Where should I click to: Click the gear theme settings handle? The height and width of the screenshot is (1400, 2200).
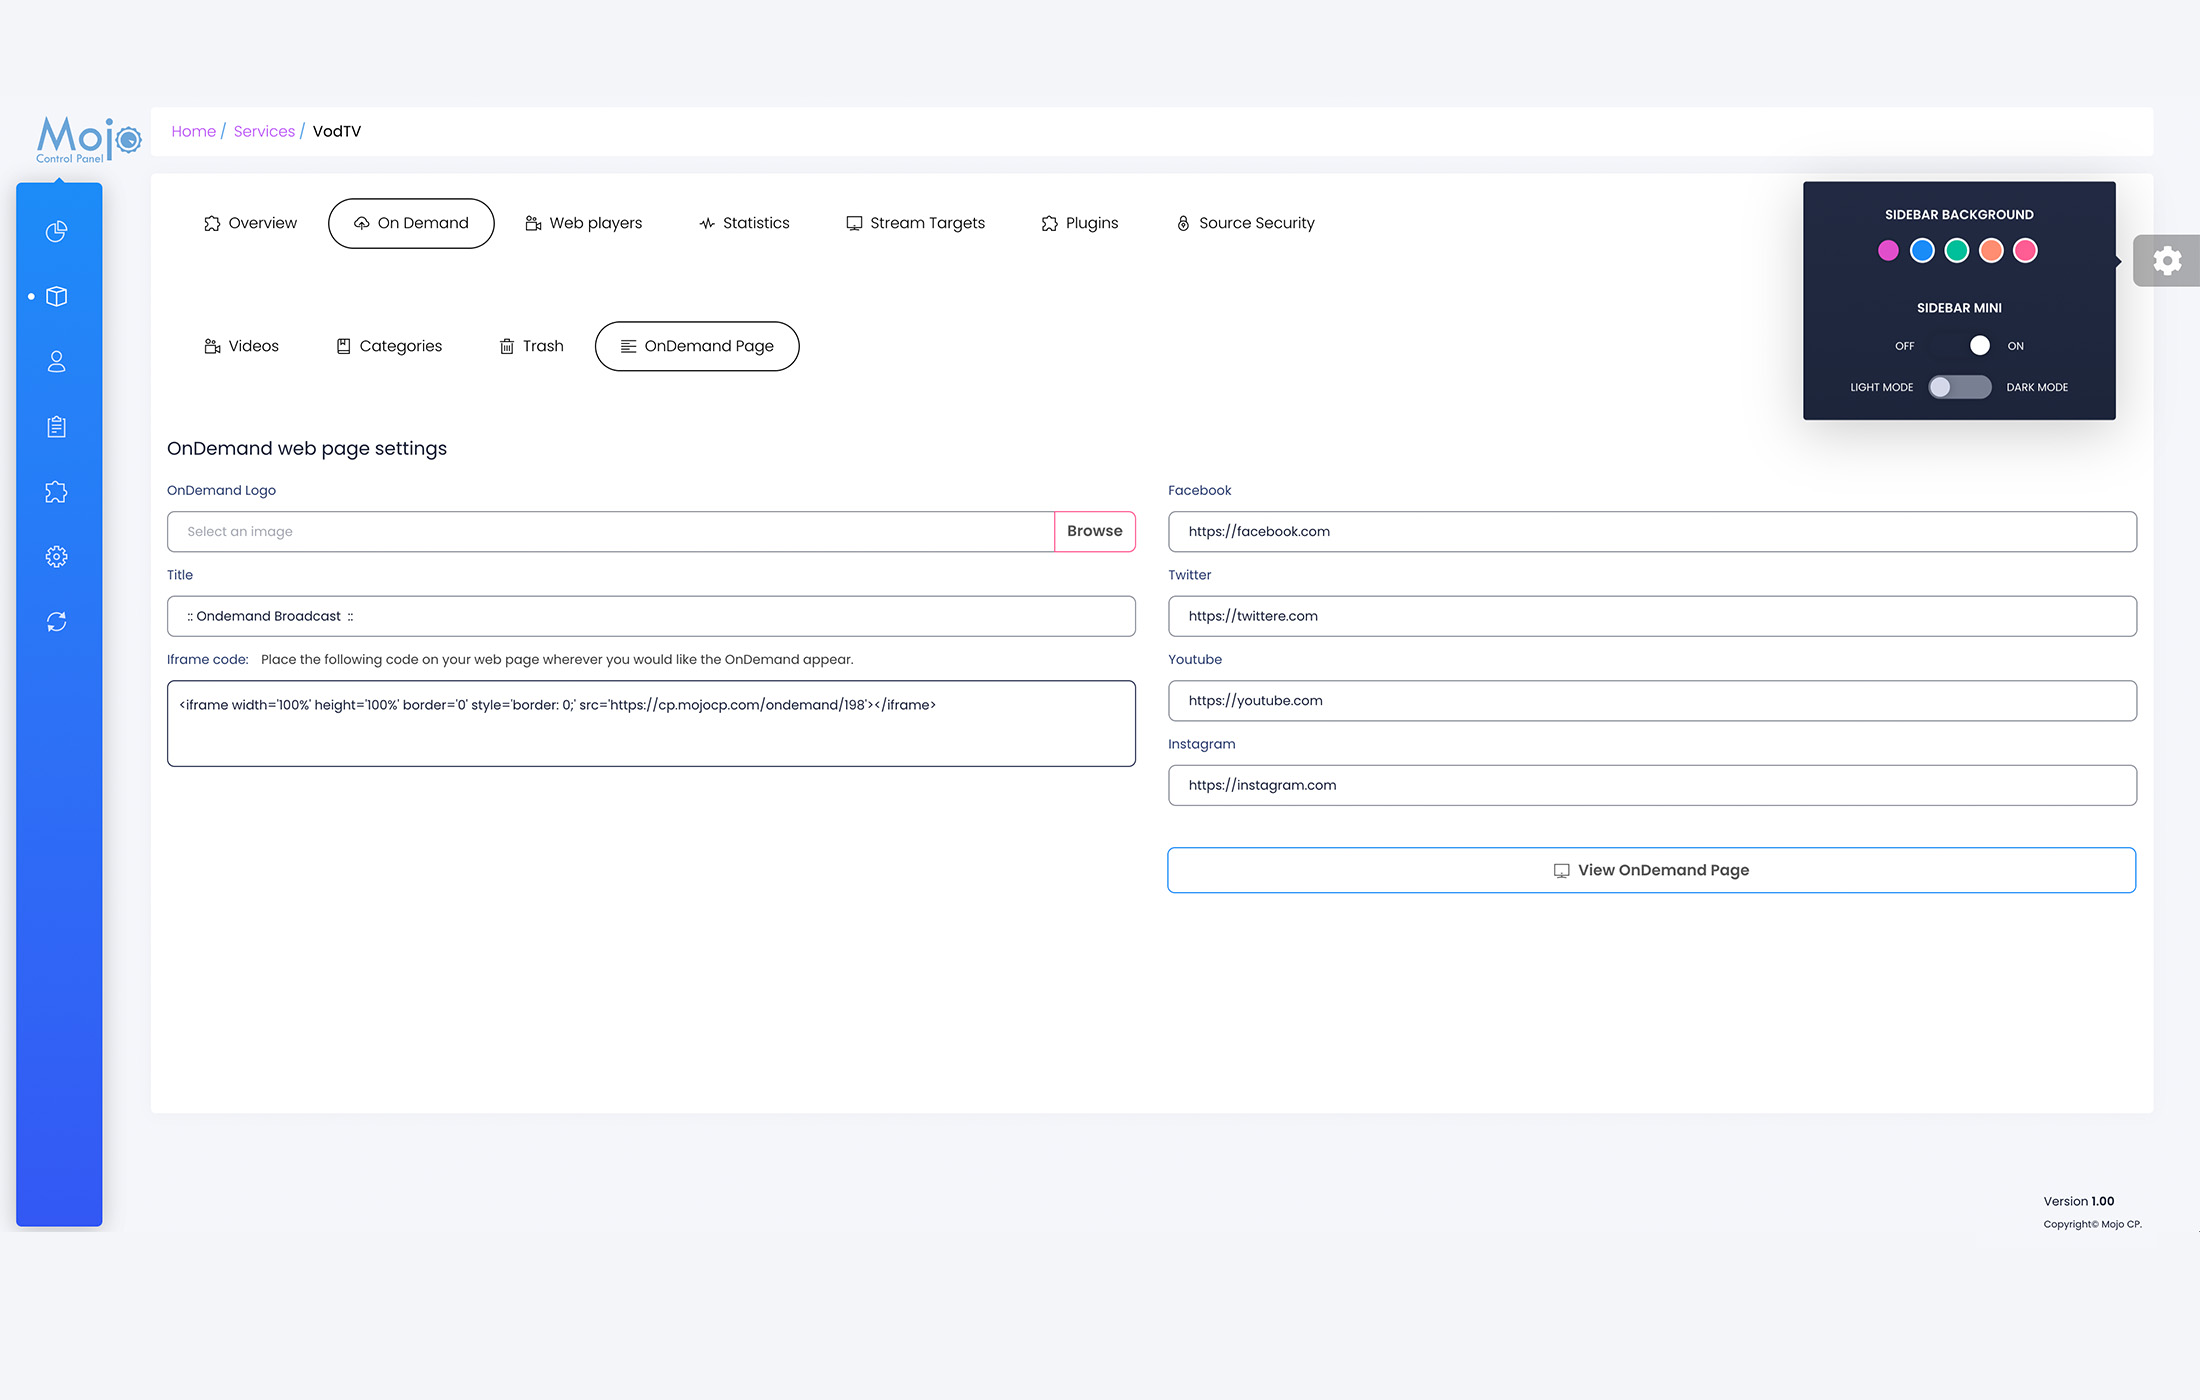click(x=2166, y=261)
